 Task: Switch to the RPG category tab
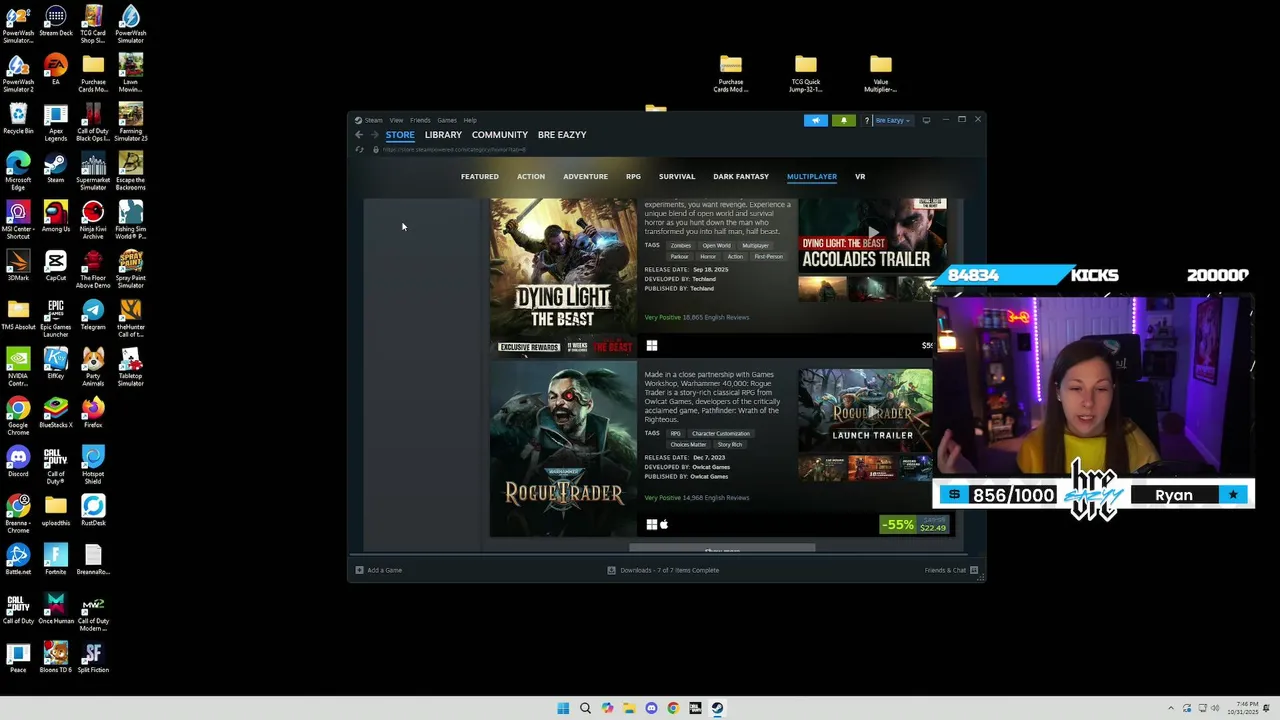633,177
